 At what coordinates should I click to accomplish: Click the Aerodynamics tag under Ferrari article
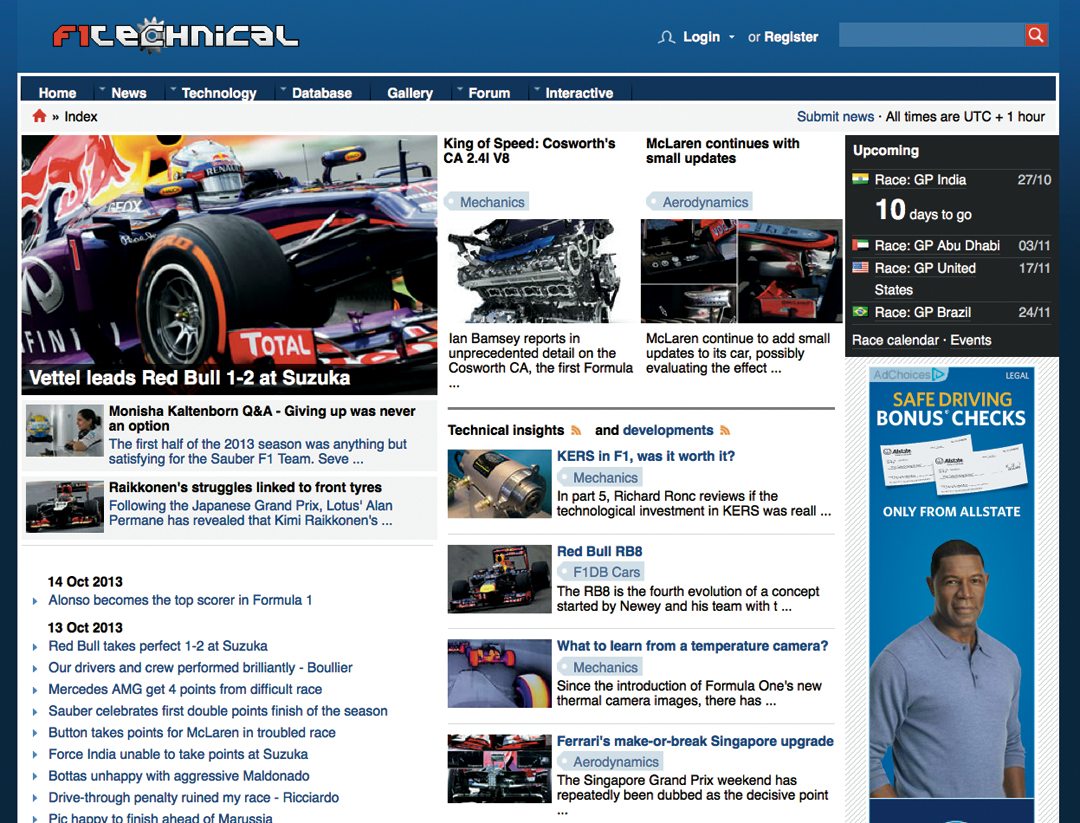(x=610, y=762)
